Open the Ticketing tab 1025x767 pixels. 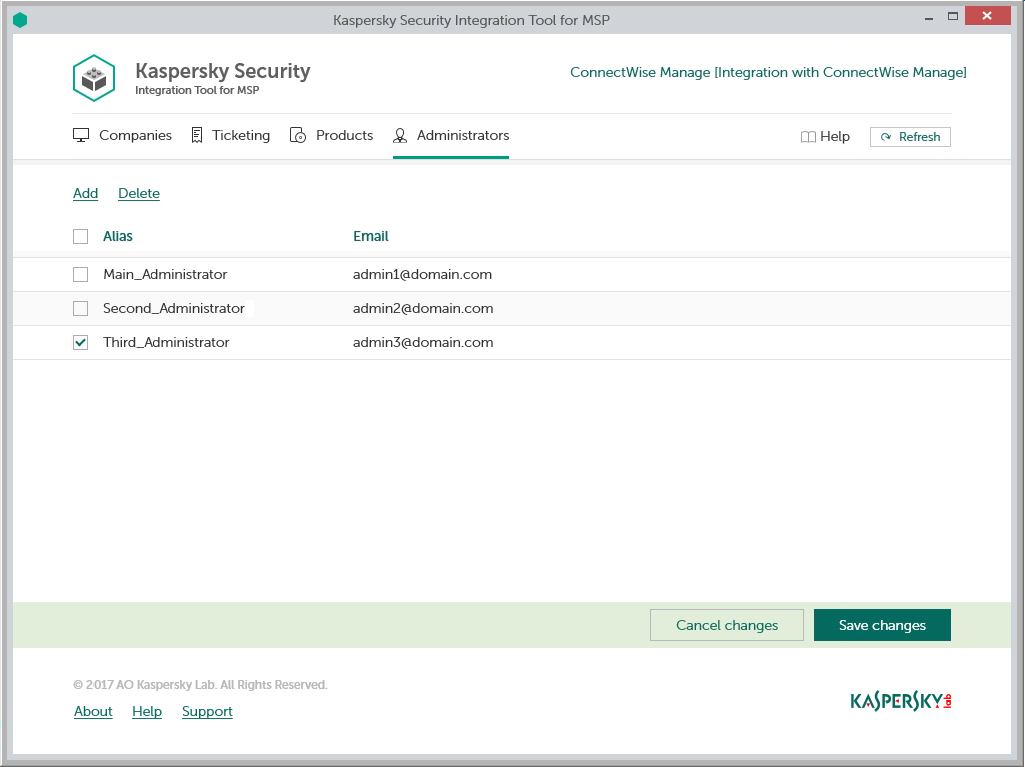pos(241,135)
